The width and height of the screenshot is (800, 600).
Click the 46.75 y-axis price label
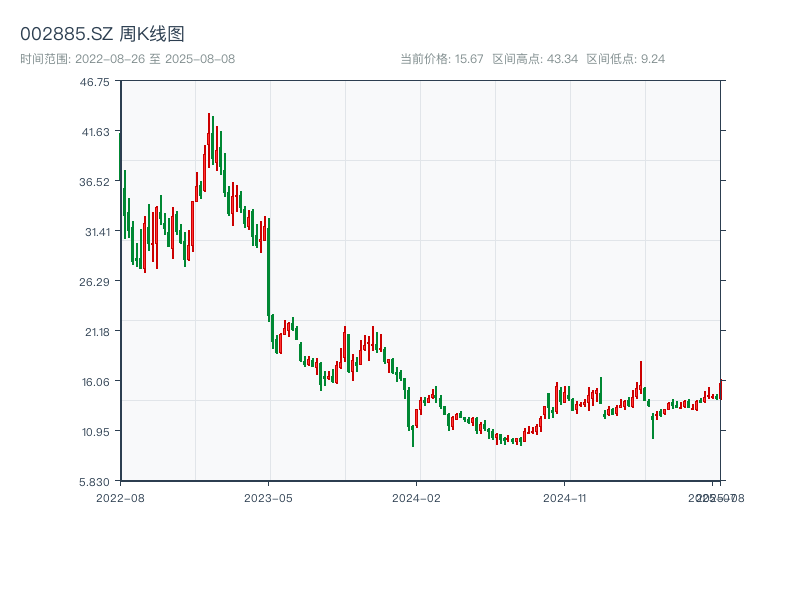tap(95, 82)
